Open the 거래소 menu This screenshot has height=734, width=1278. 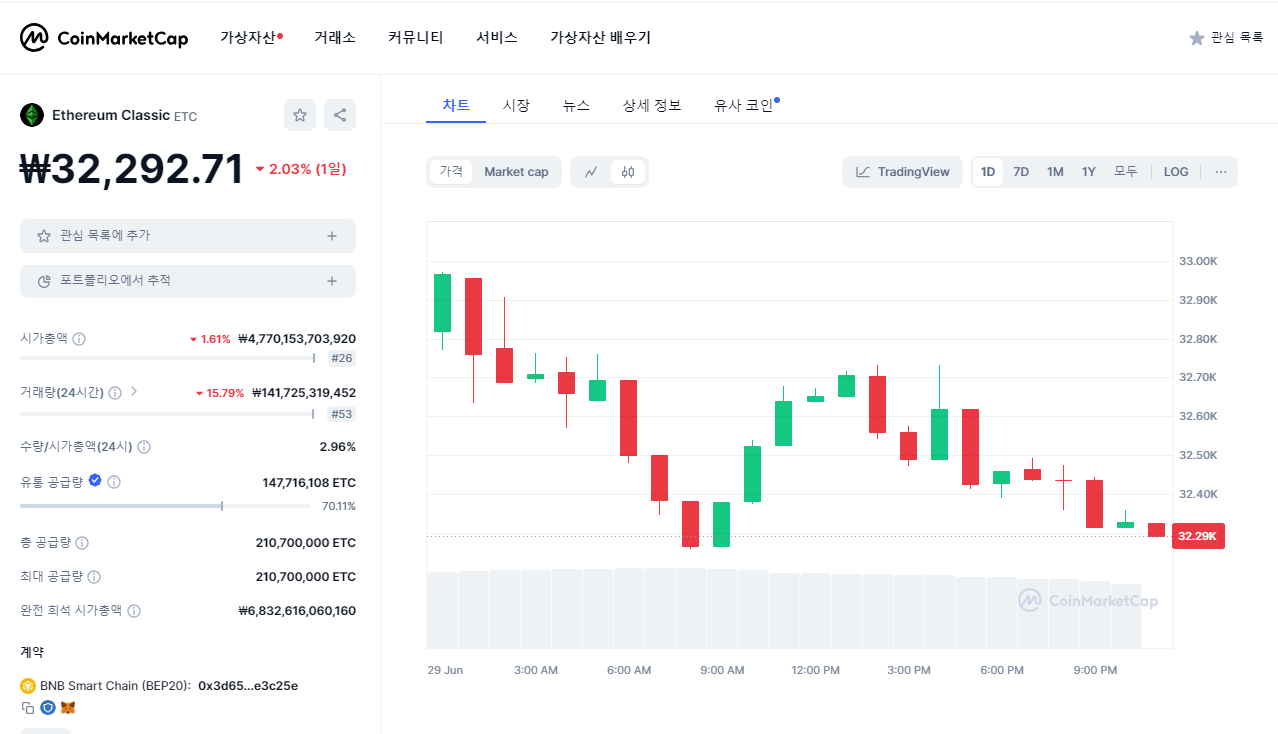[335, 38]
